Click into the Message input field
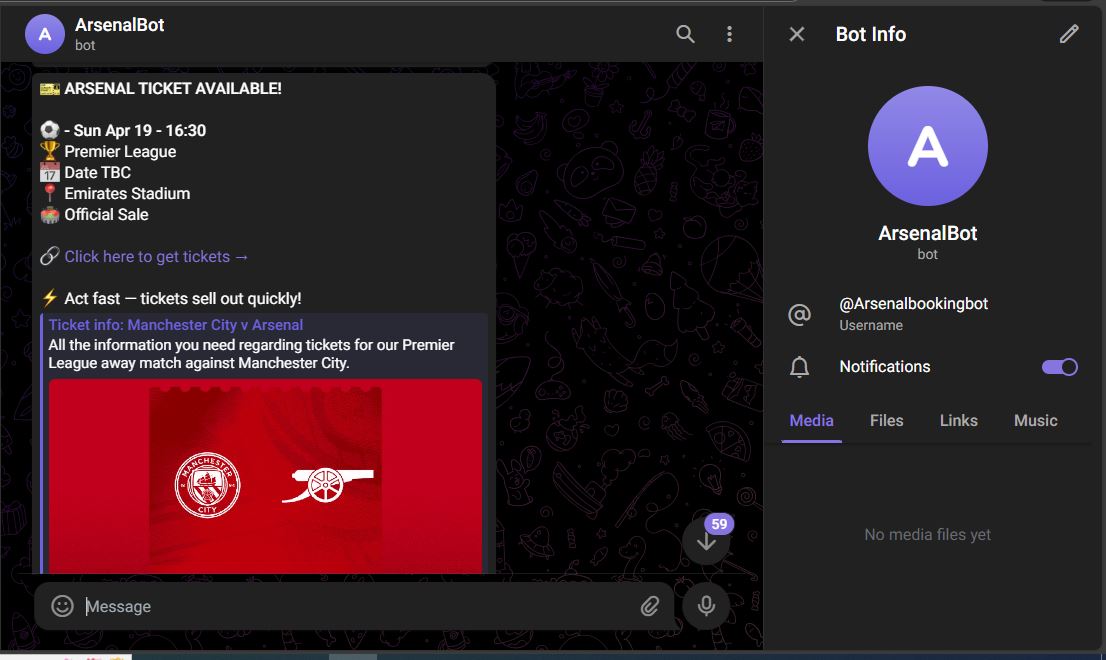 [350, 606]
